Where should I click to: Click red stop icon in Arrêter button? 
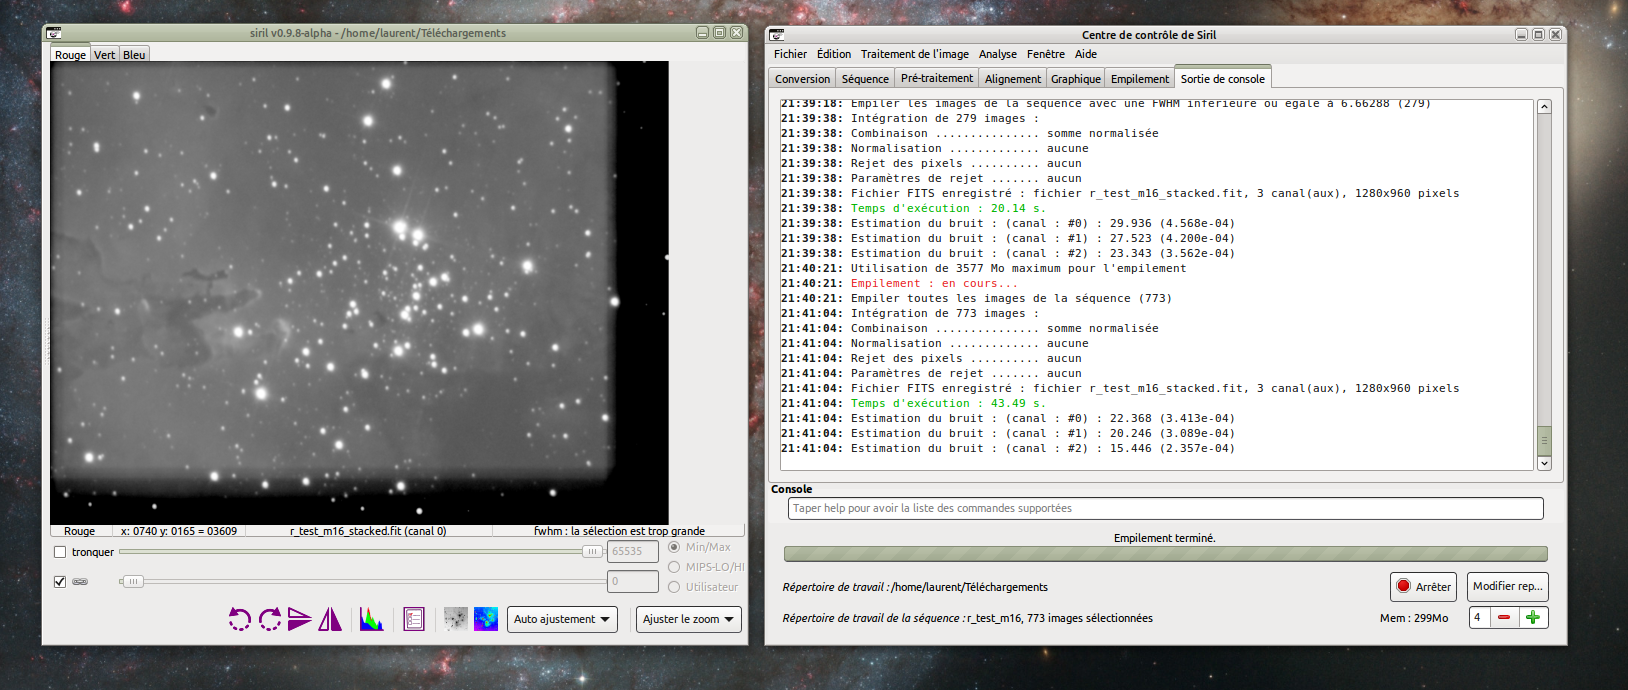click(x=1403, y=587)
